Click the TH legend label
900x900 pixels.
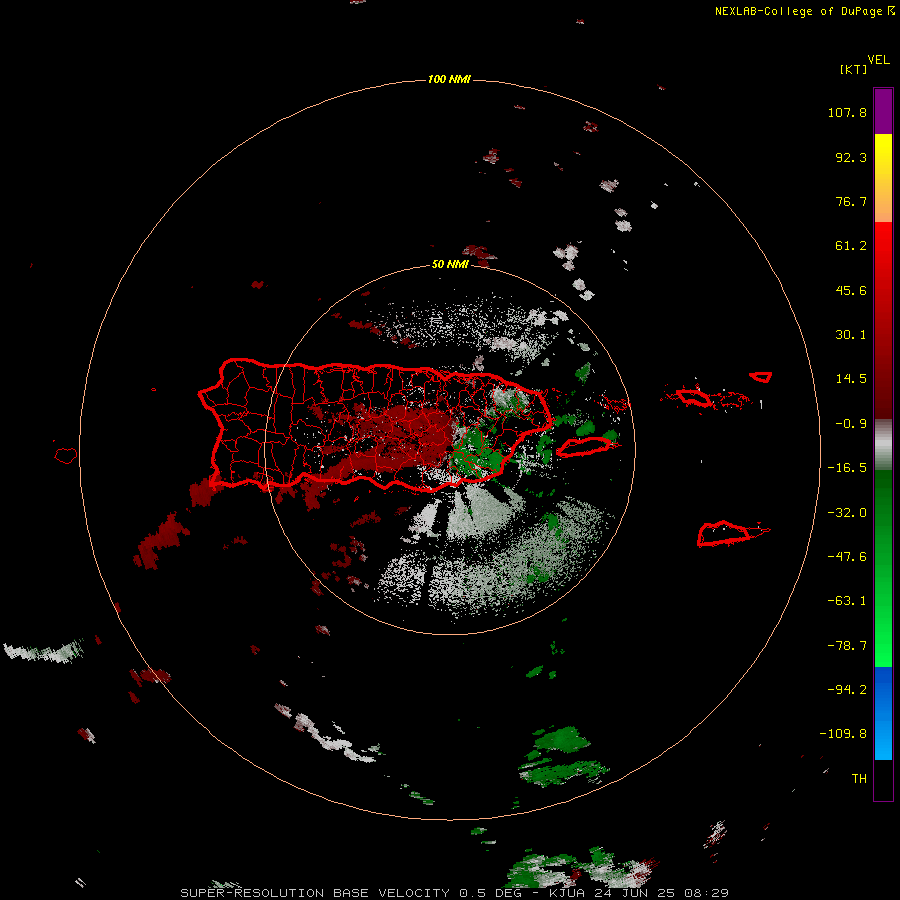[859, 779]
